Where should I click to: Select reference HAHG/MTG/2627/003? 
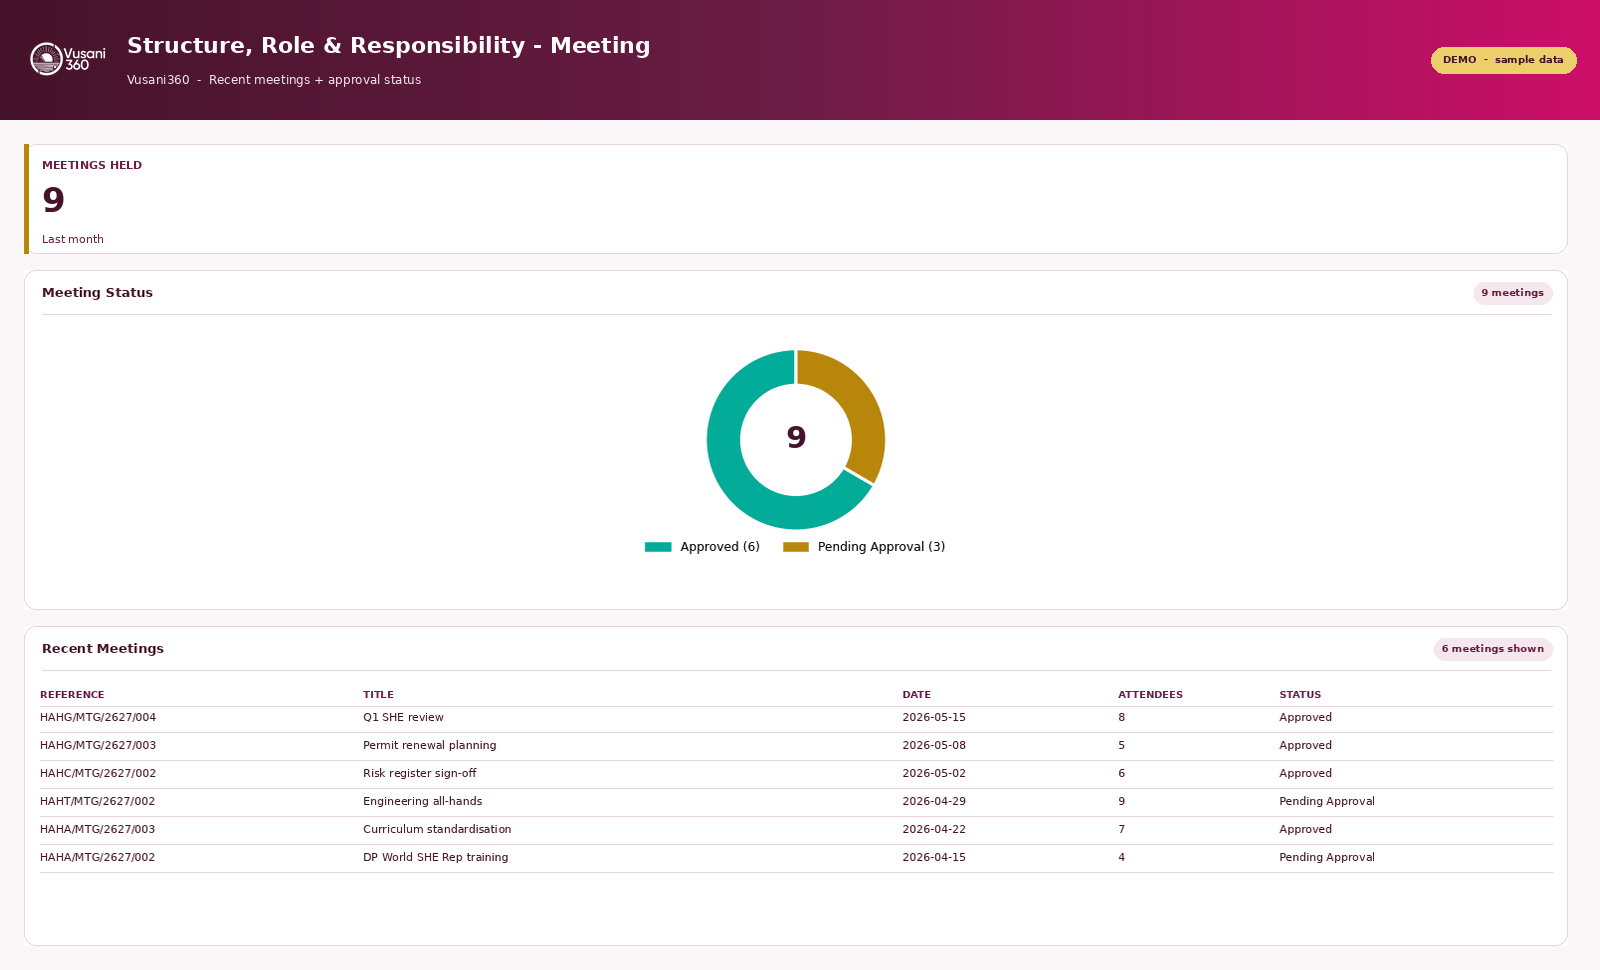tap(98, 746)
